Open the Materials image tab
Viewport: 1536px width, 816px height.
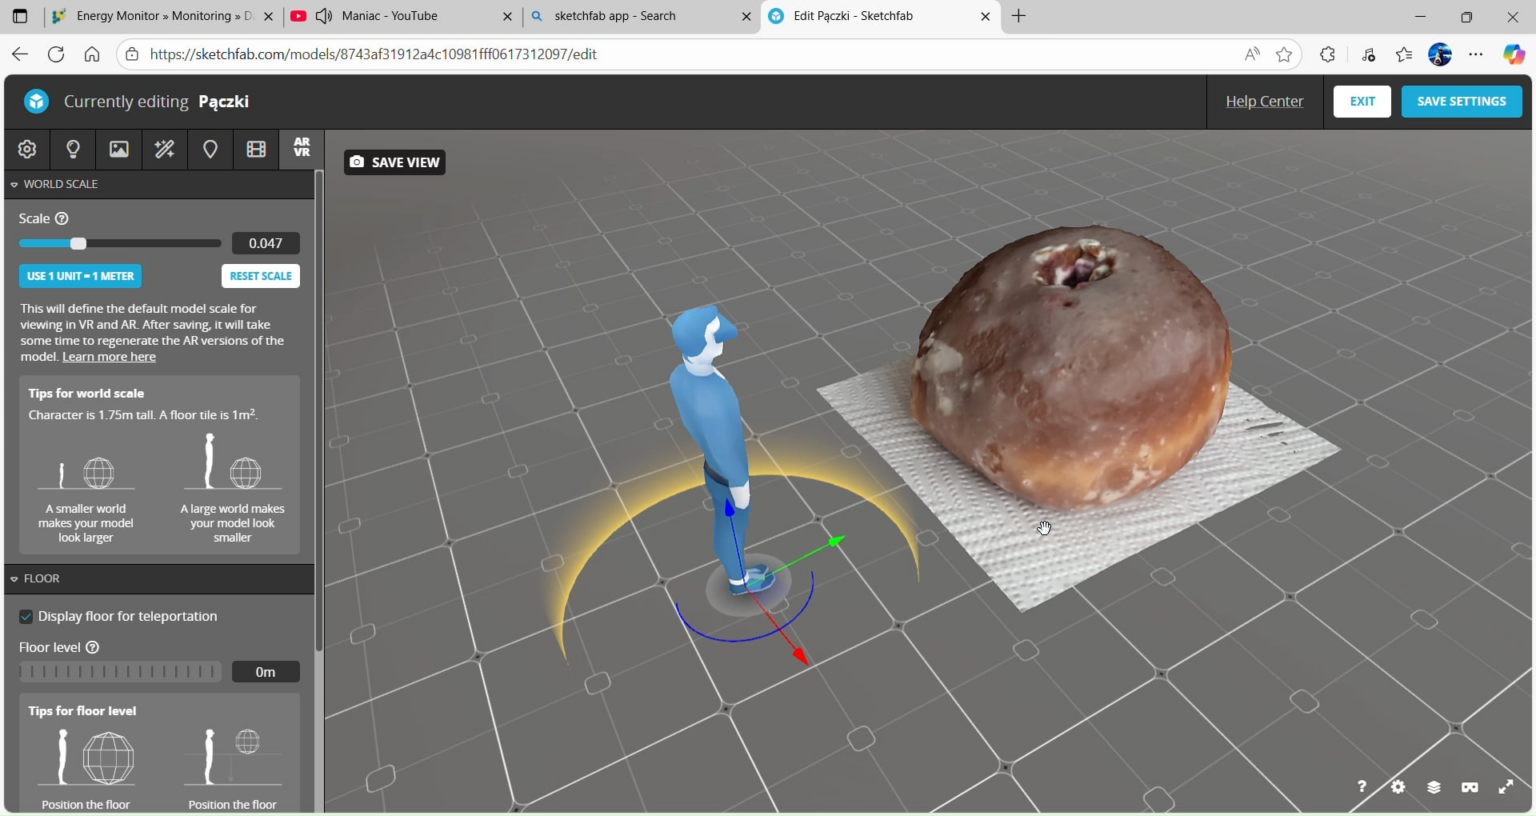click(x=119, y=149)
